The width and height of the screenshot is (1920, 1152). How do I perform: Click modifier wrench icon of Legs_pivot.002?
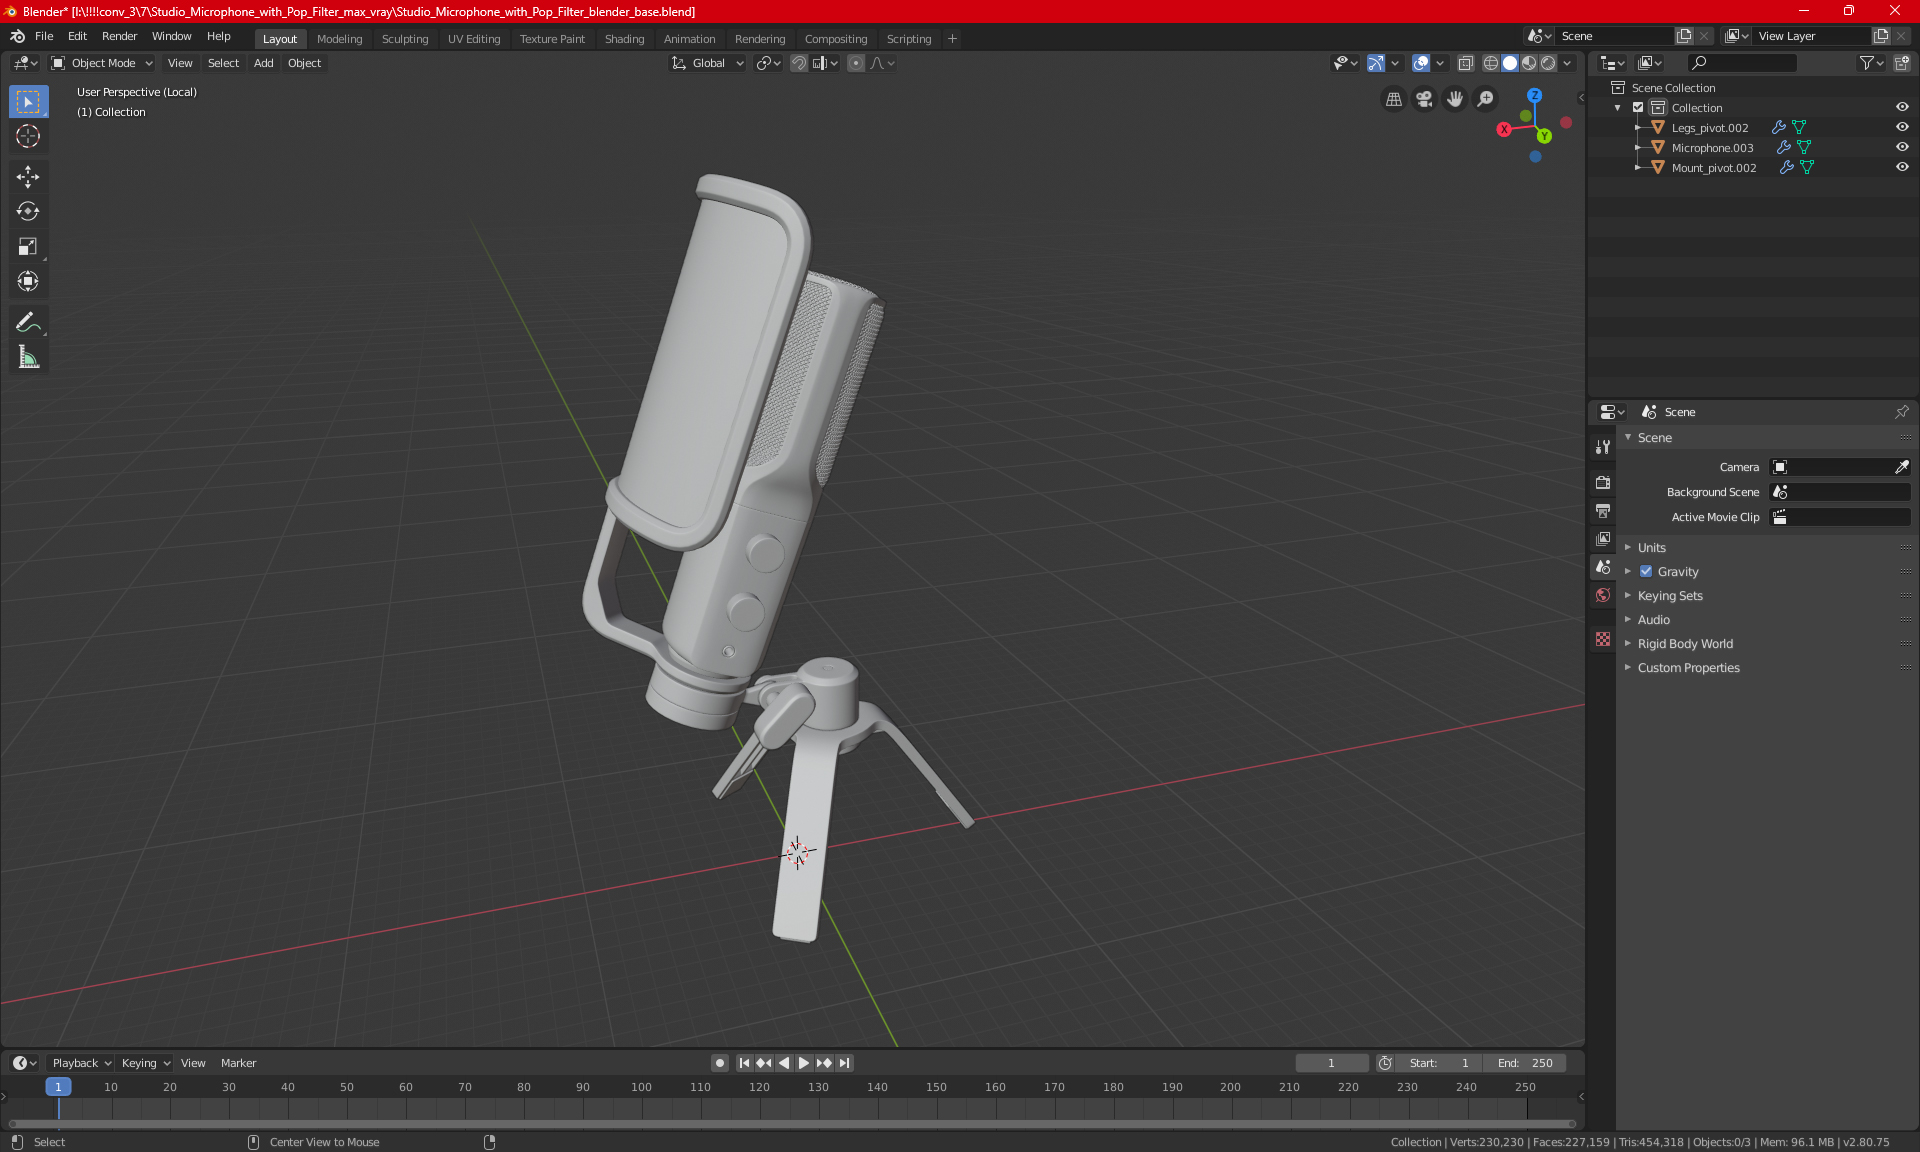point(1779,127)
